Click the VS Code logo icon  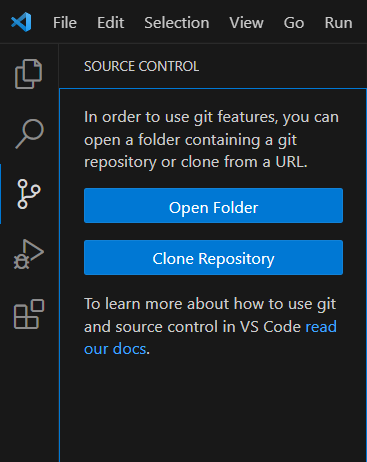(21, 22)
